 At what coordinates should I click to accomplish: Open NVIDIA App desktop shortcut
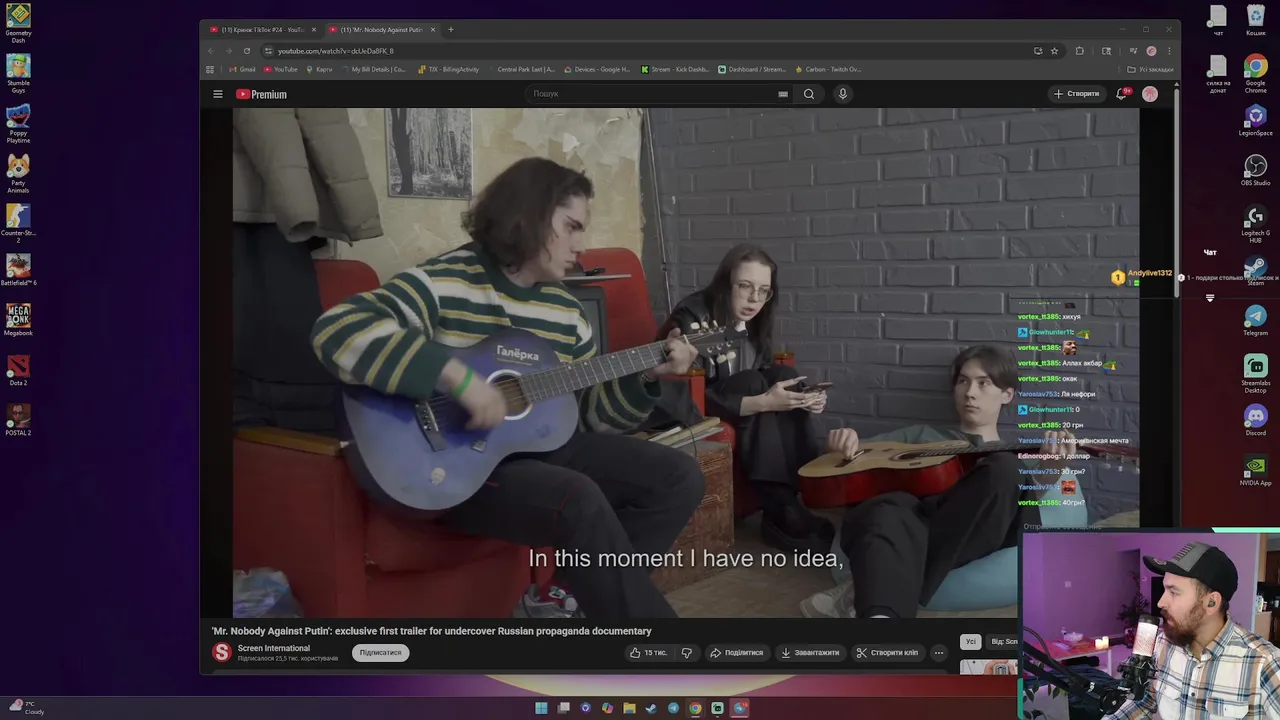click(x=1255, y=470)
